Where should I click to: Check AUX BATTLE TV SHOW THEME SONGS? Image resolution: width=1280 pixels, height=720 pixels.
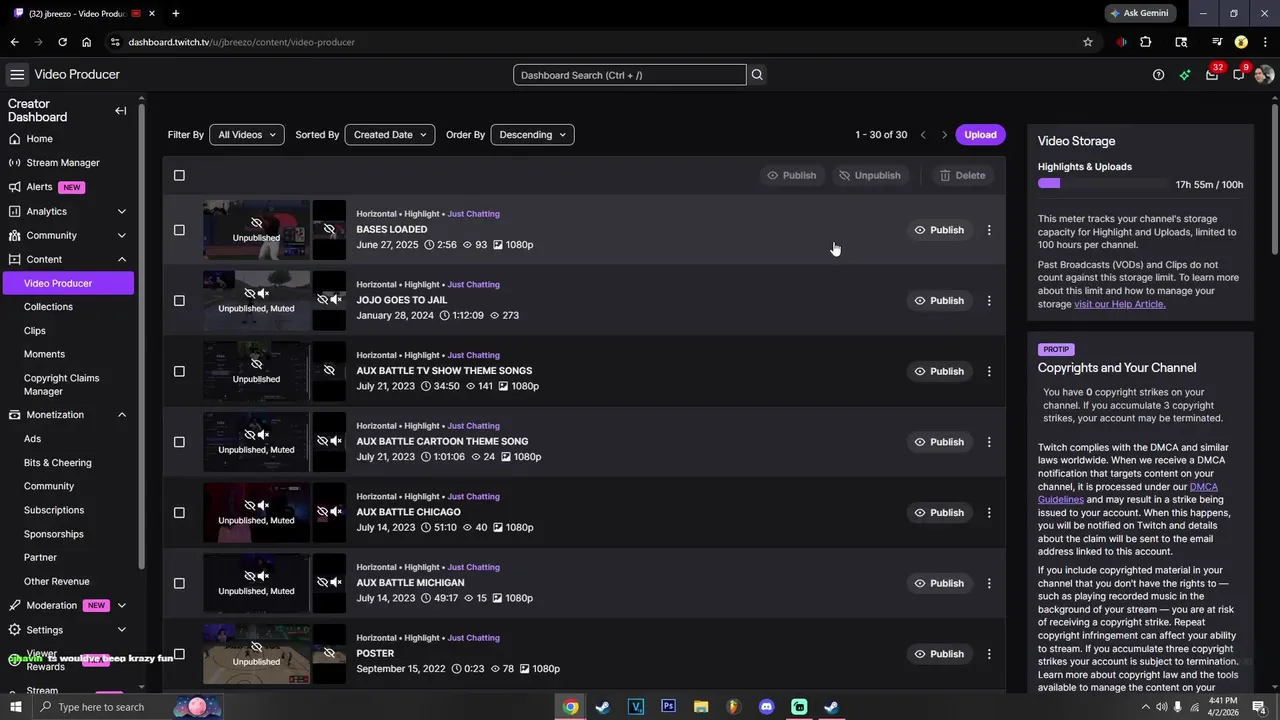coord(179,371)
